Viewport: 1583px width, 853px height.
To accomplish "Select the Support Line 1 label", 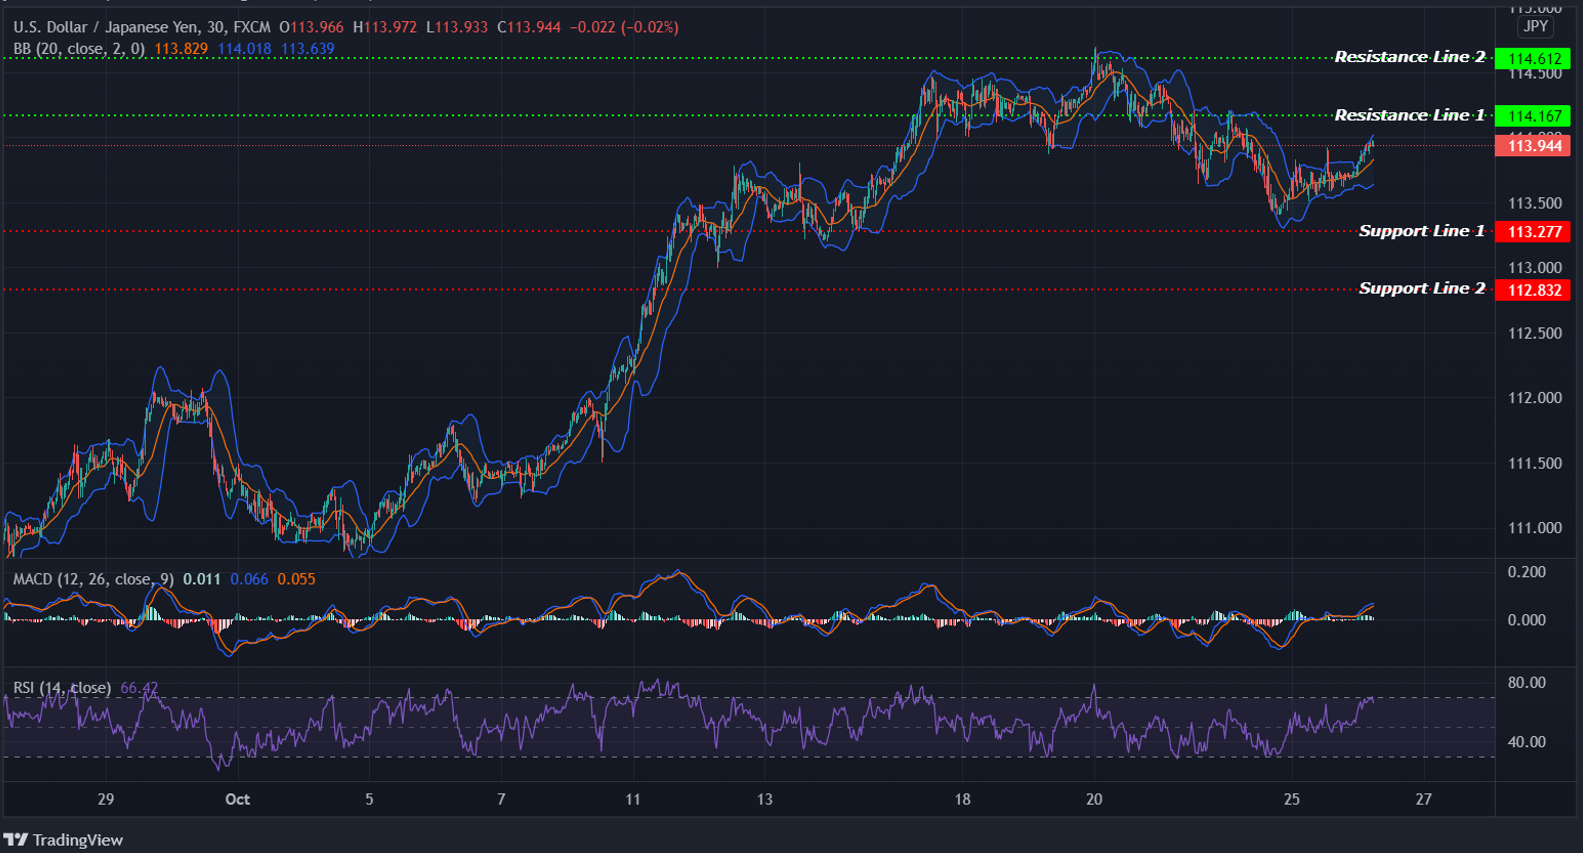I will click(1422, 231).
